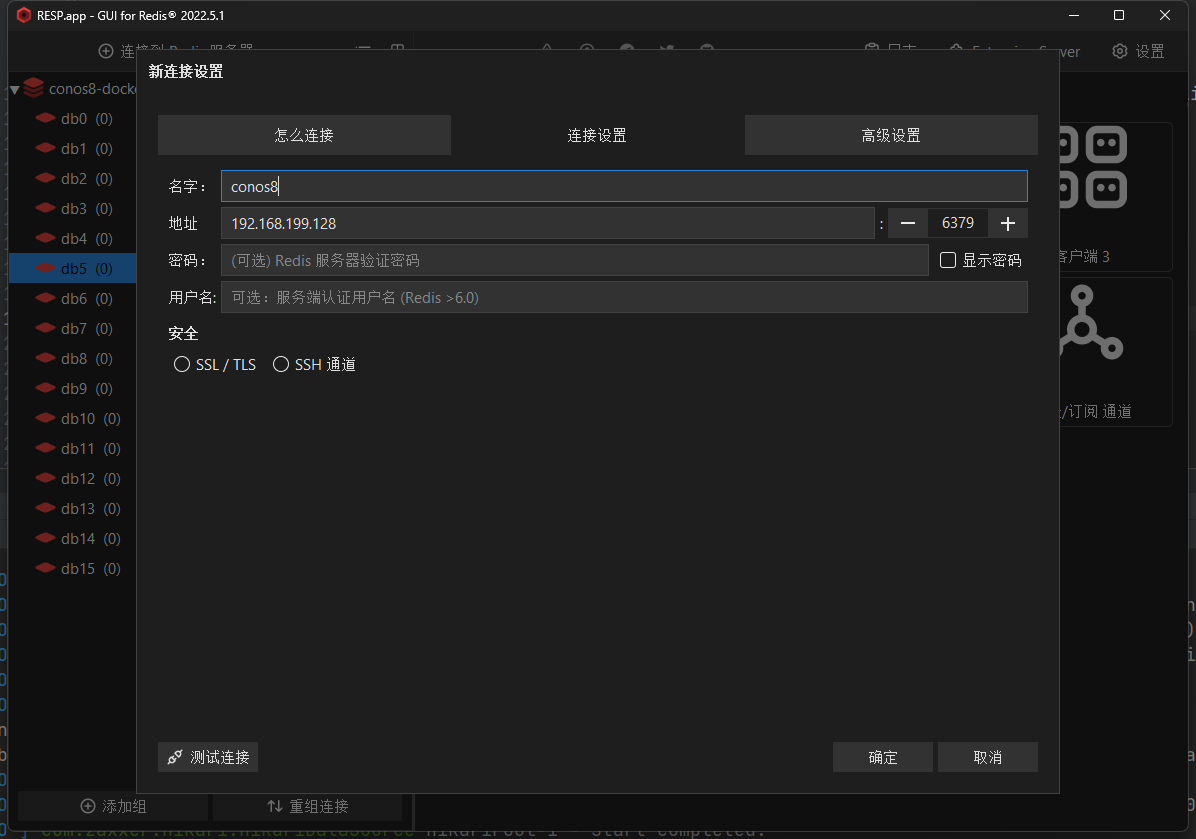Click the highlighted db5 (0) row
This screenshot has height=839, width=1196.
(x=72, y=268)
